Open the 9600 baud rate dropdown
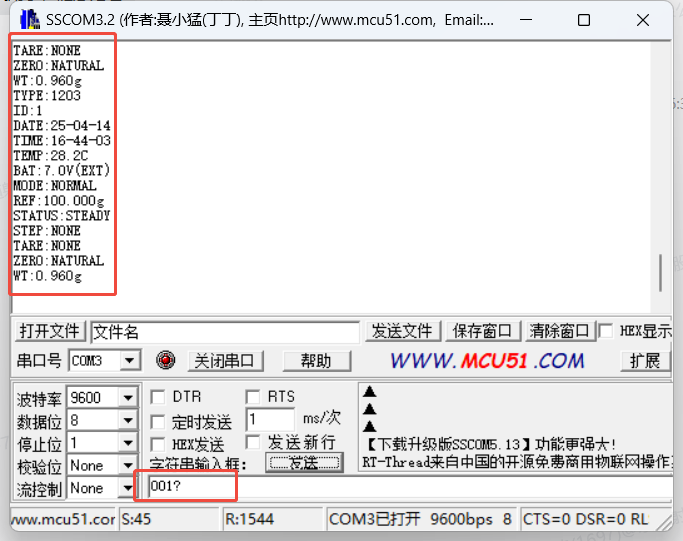Image resolution: width=683 pixels, height=541 pixels. 128,397
